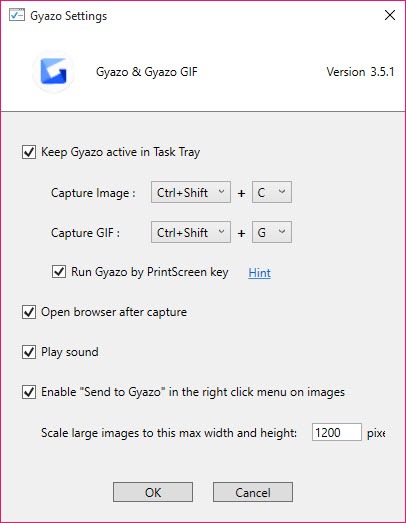Click the Cancel button
Image resolution: width=406 pixels, height=523 pixels.
tap(253, 492)
